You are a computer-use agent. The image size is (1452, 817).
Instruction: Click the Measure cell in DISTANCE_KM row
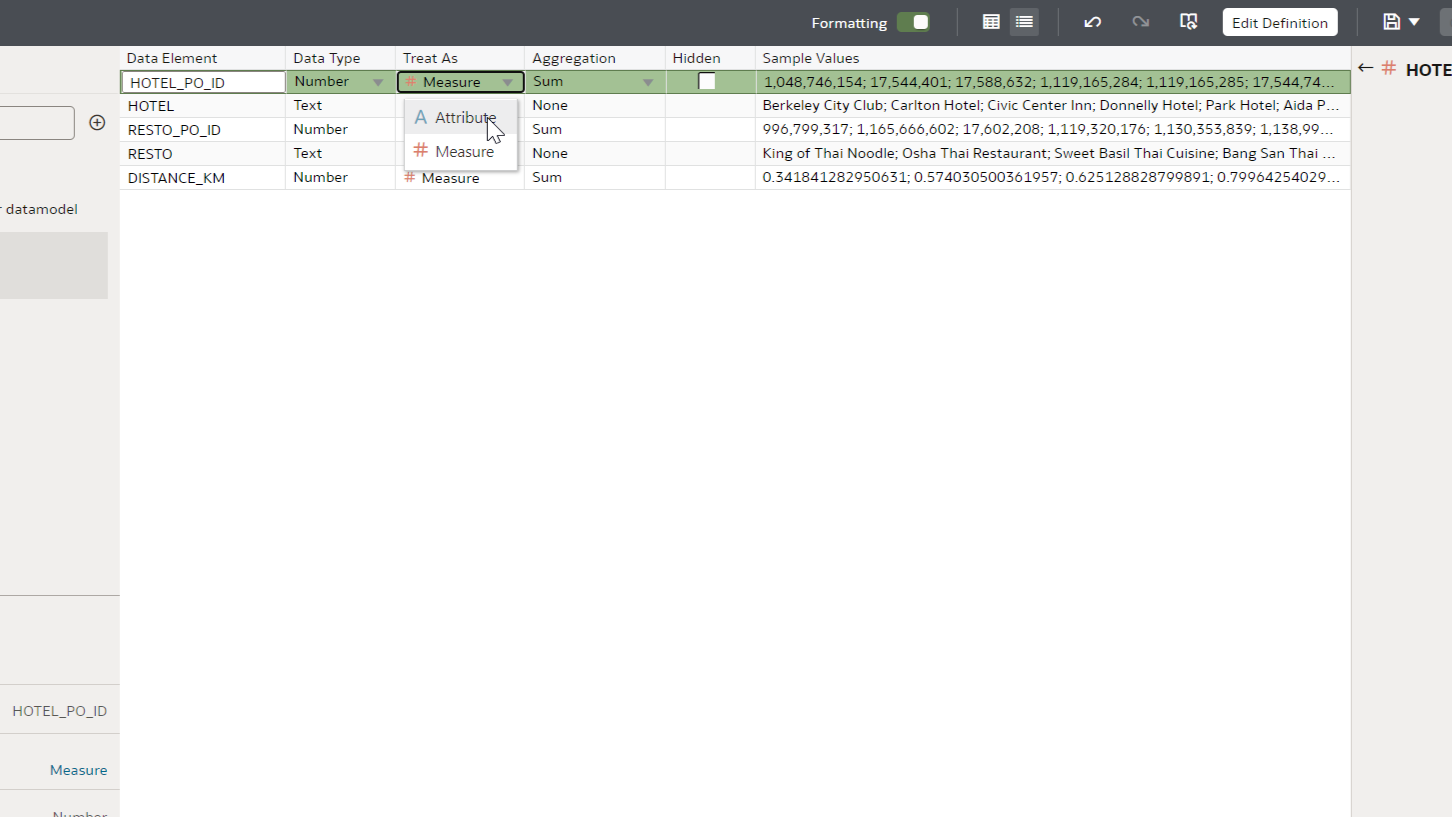(x=450, y=178)
